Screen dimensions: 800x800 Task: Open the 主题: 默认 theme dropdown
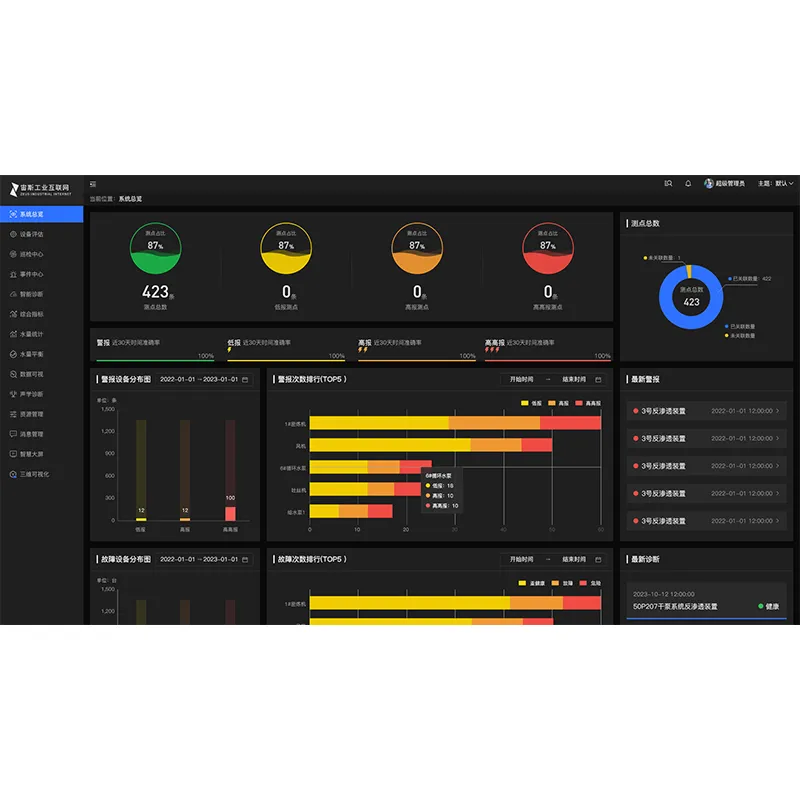coord(775,184)
